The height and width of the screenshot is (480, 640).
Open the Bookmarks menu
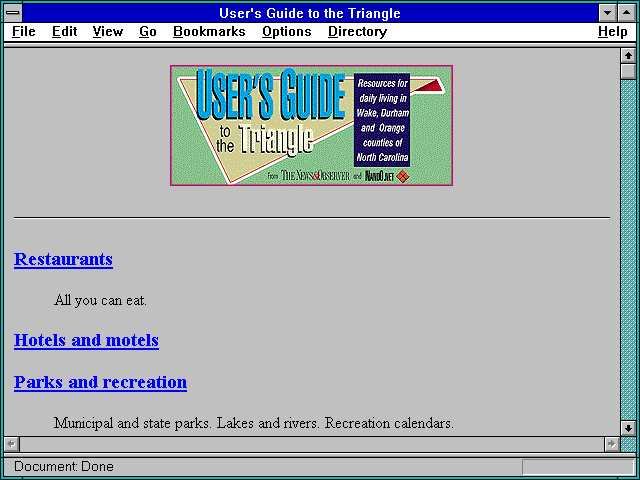click(209, 32)
